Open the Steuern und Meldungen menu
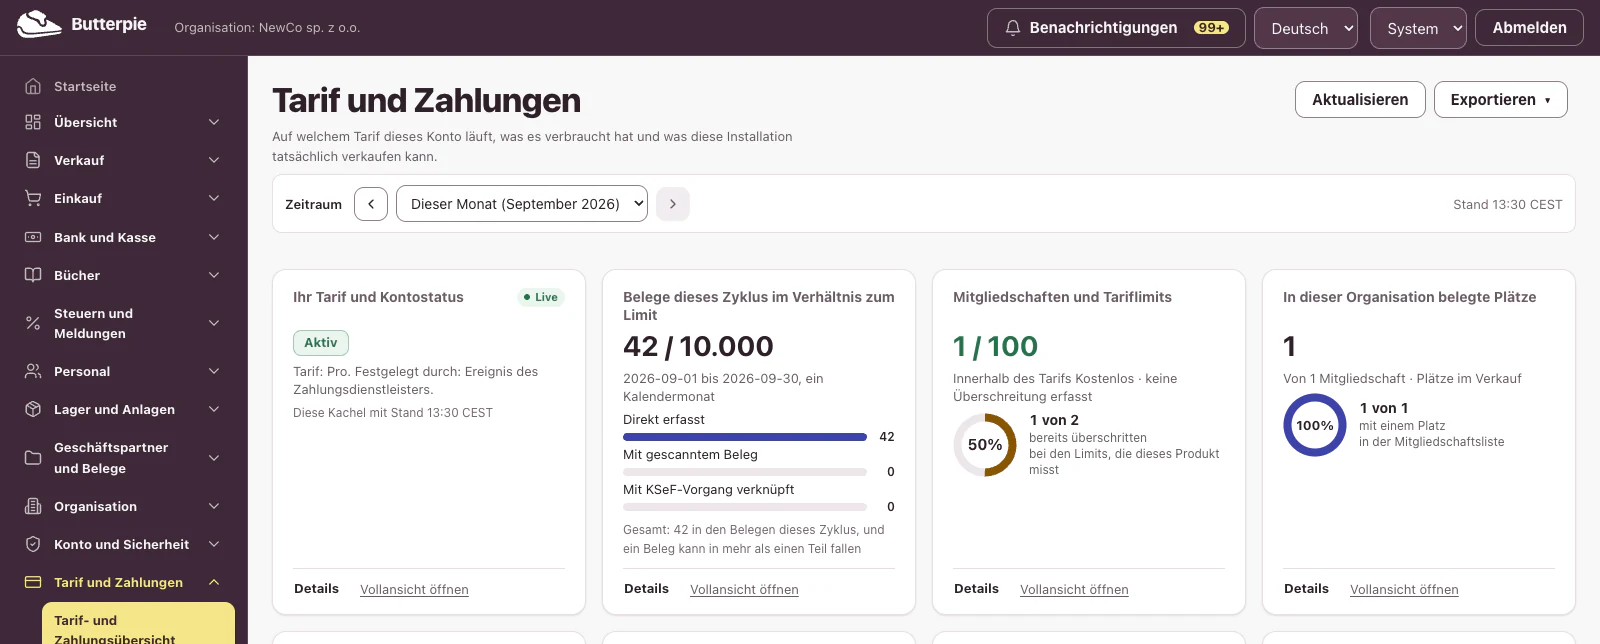The image size is (1600, 644). pos(124,323)
